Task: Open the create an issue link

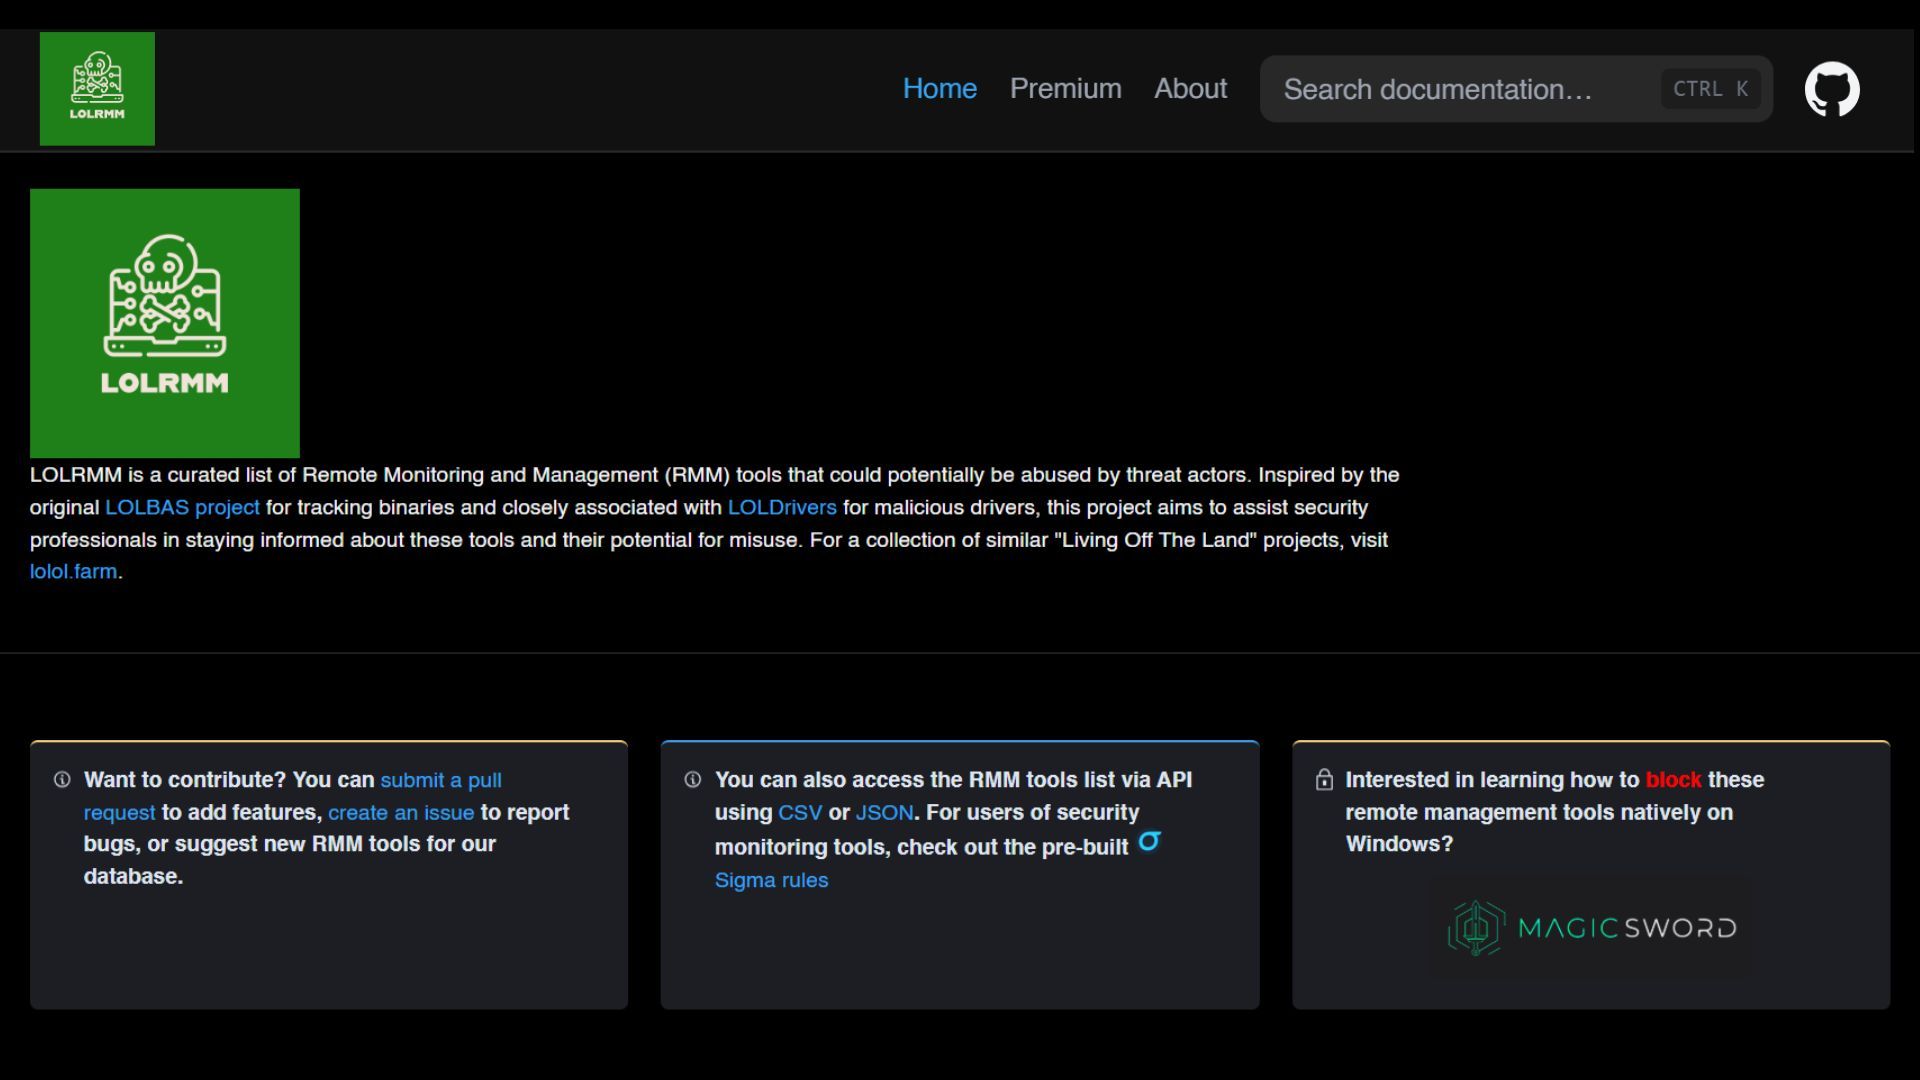Action: [x=401, y=812]
